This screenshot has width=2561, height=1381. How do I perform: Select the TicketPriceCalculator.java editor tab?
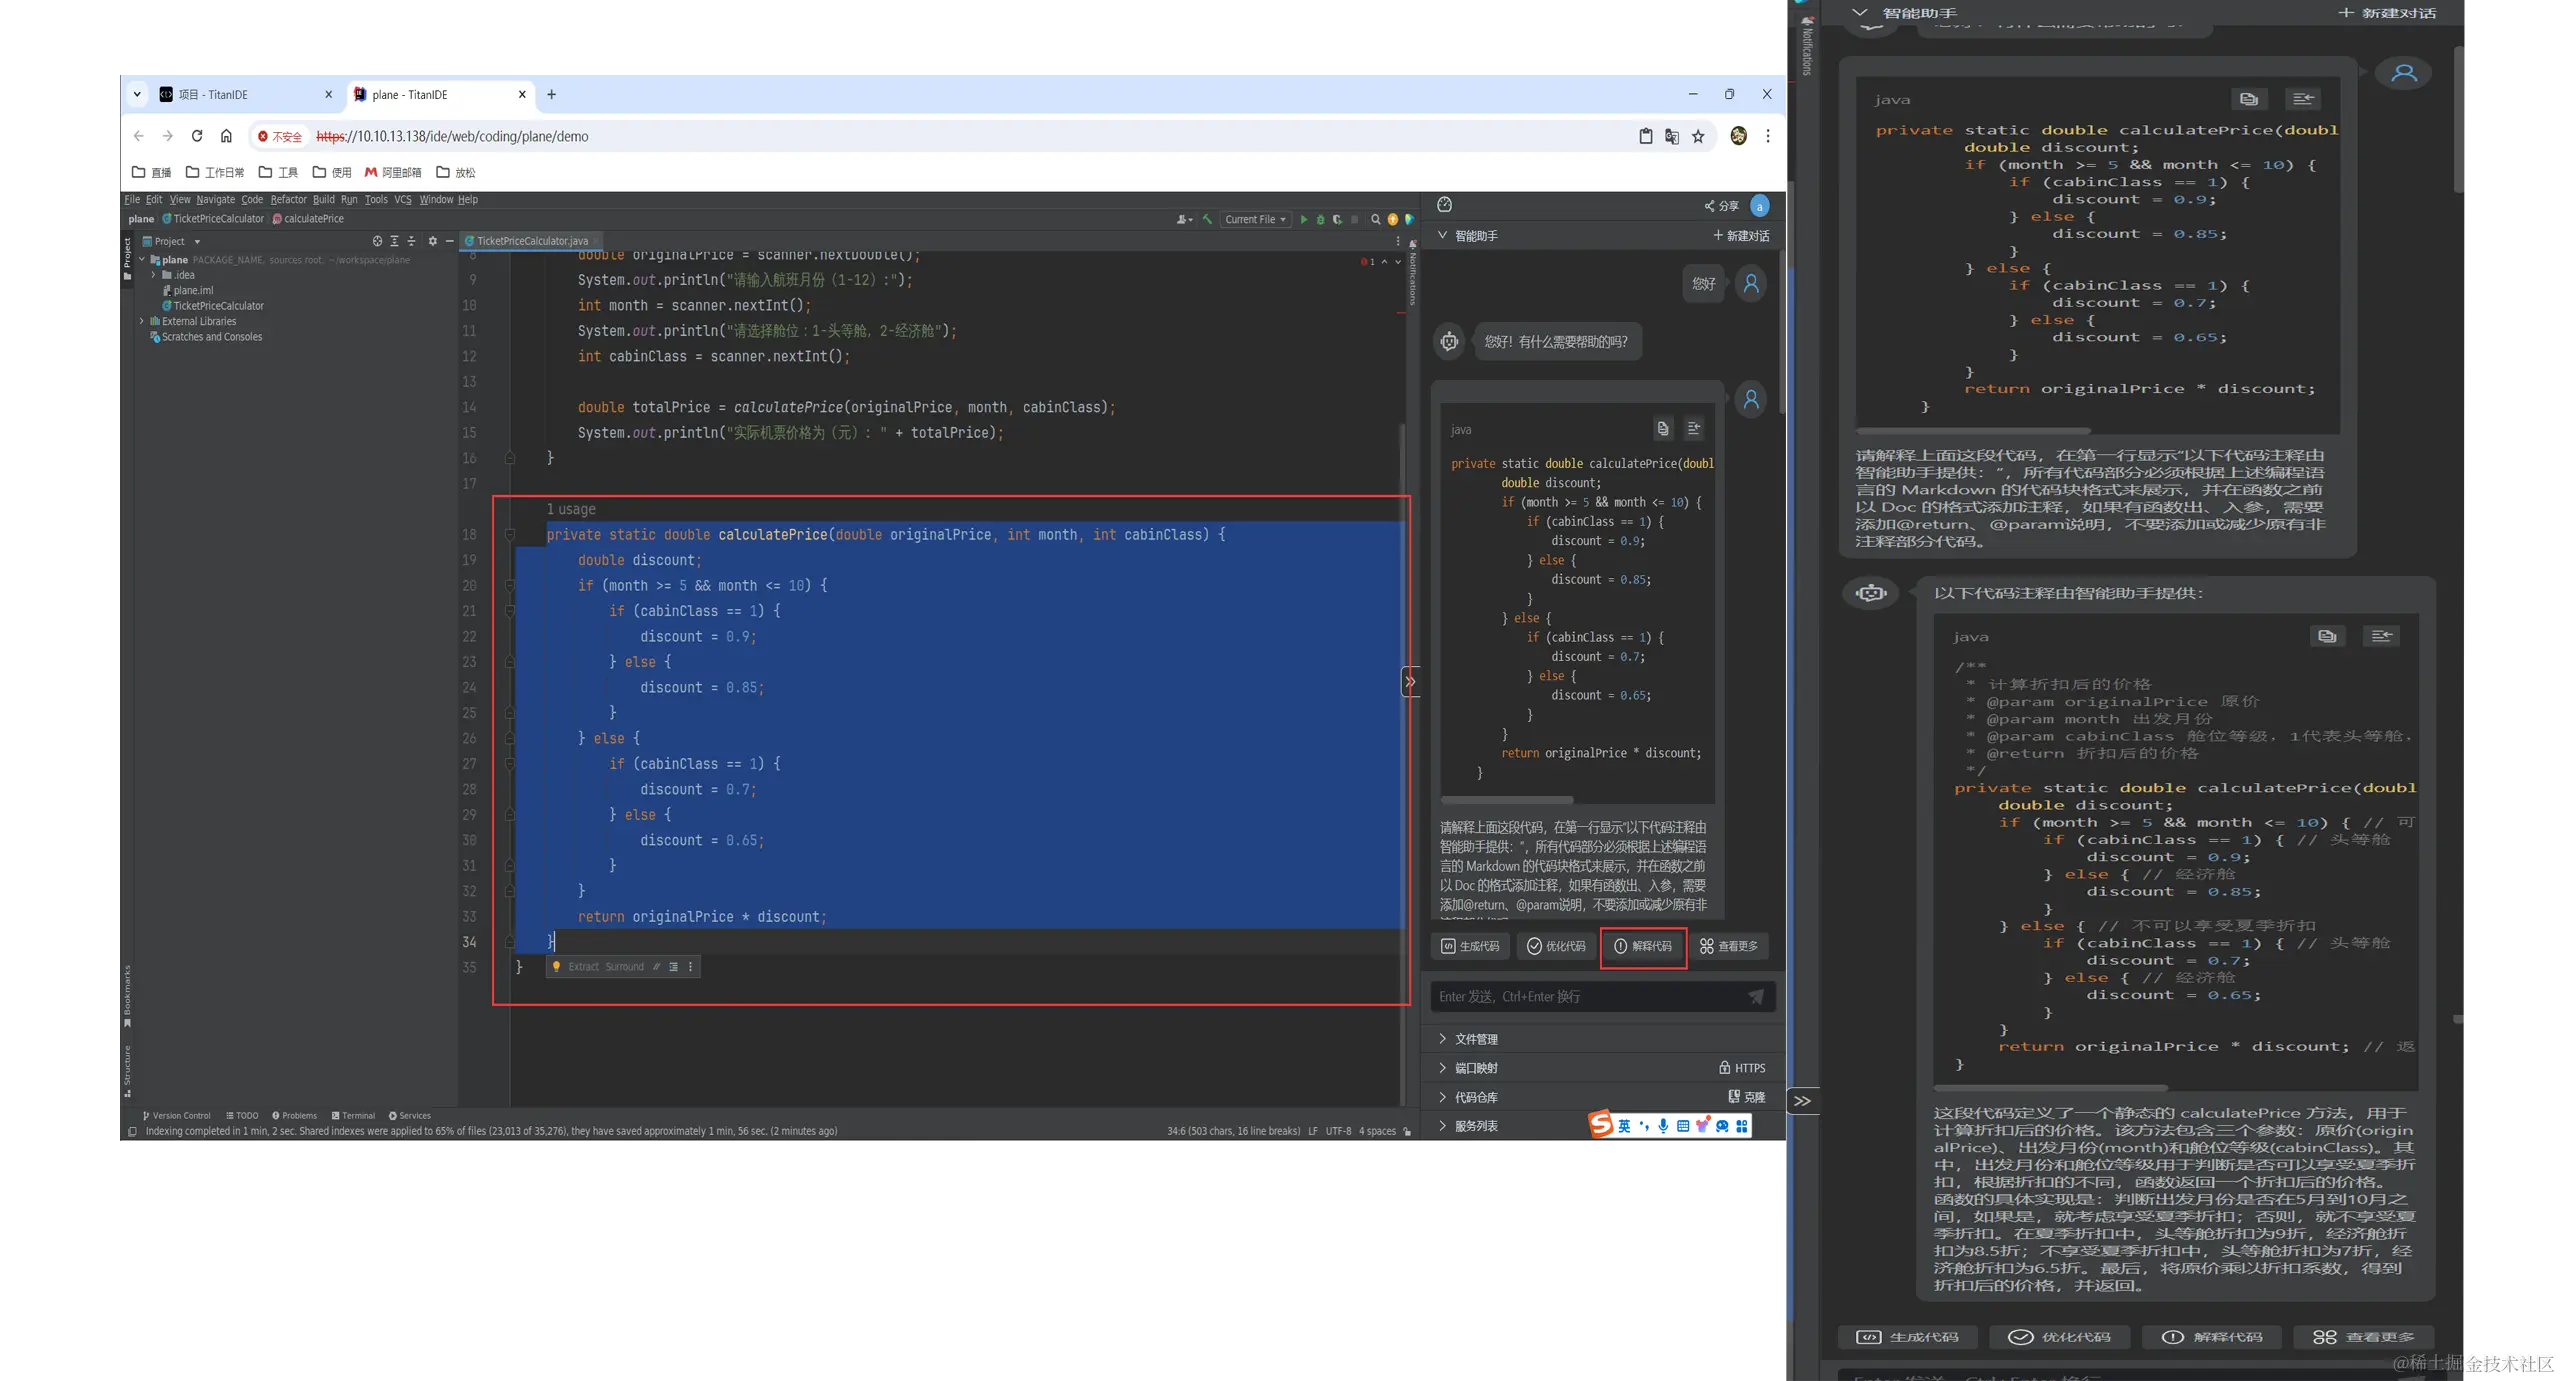coord(531,241)
